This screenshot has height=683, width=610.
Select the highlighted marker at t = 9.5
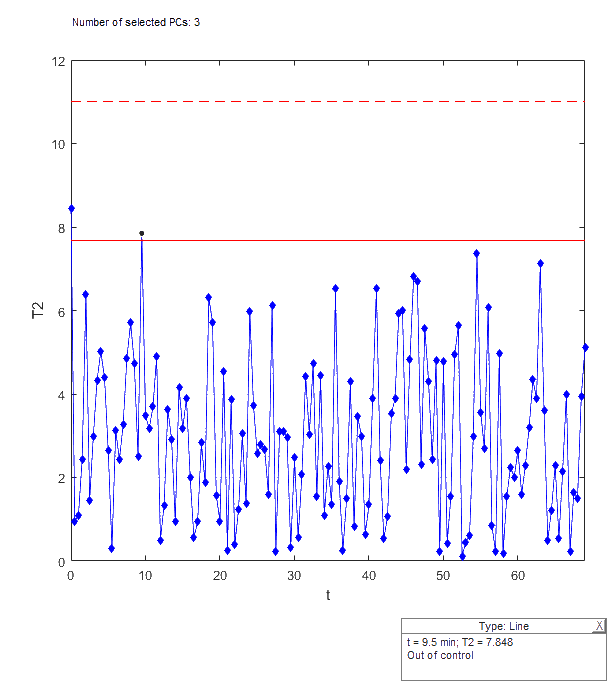point(141,234)
